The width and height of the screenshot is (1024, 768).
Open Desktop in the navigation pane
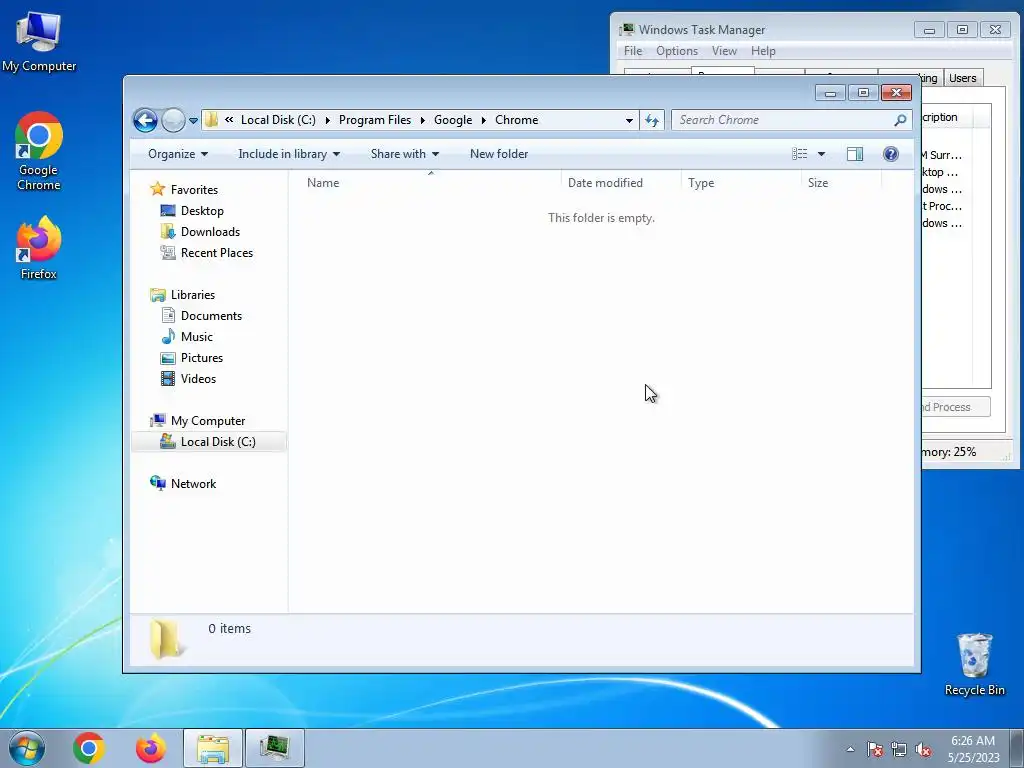202,211
